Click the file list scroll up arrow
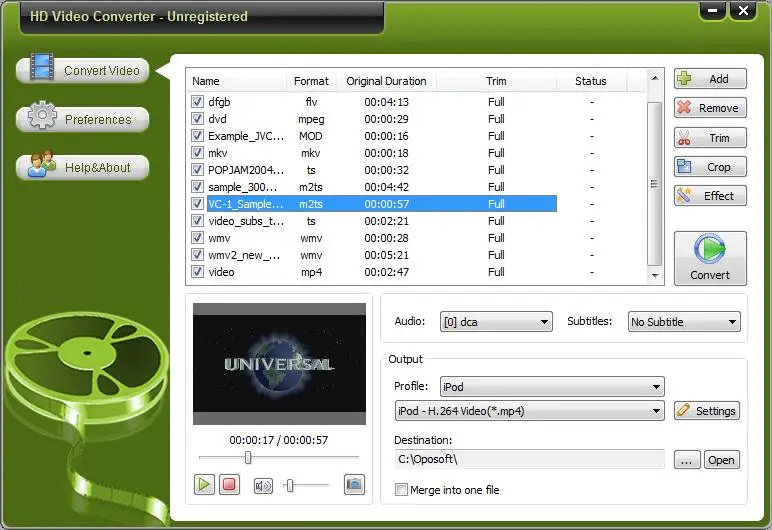 click(655, 78)
